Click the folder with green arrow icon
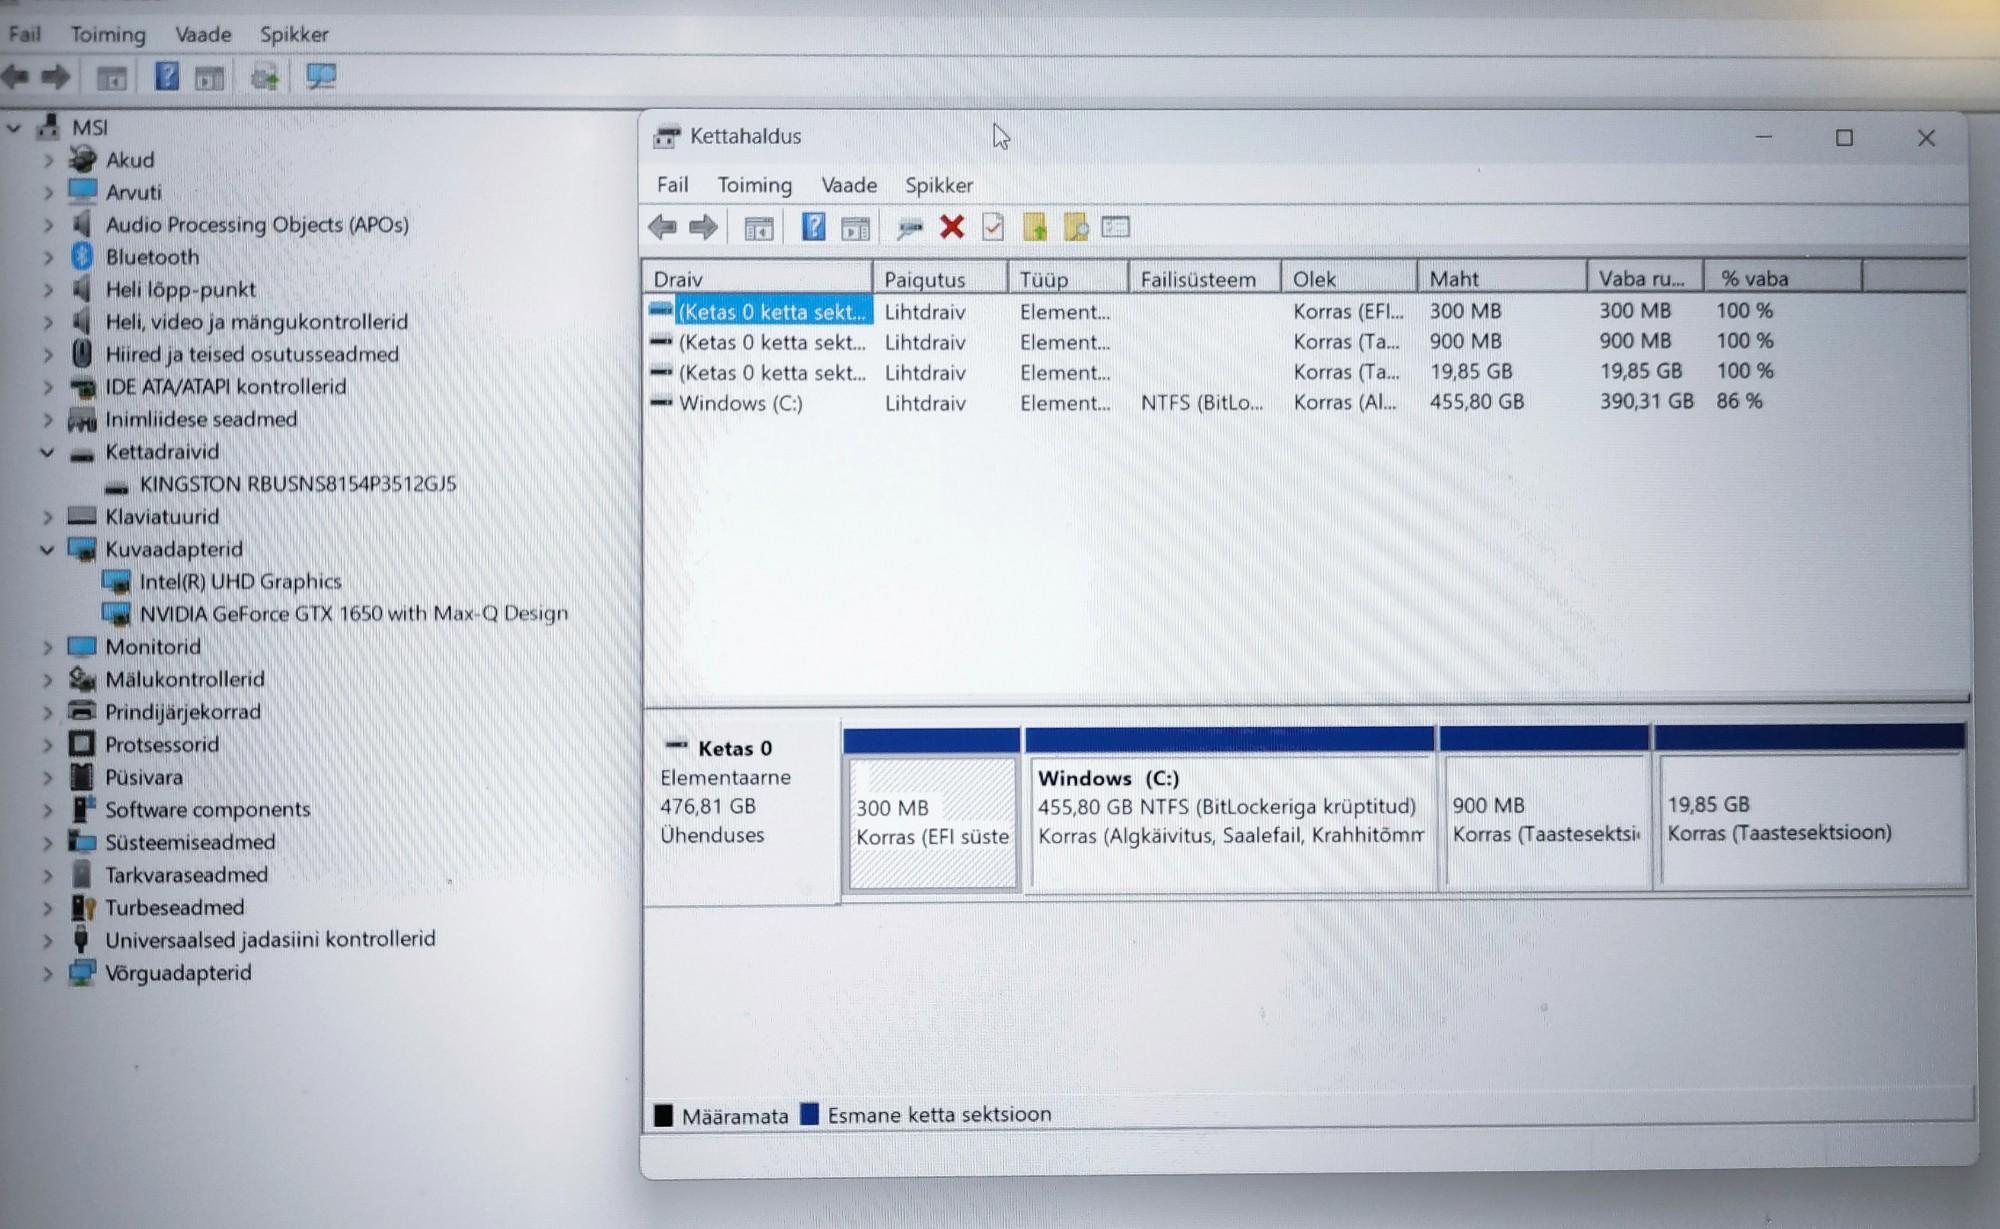Screen dimensions: 2000x1229 (1034, 227)
